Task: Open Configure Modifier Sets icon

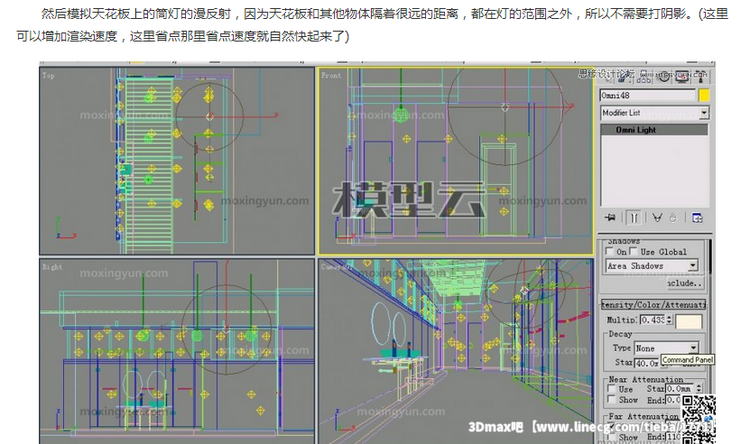Action: pos(697,218)
